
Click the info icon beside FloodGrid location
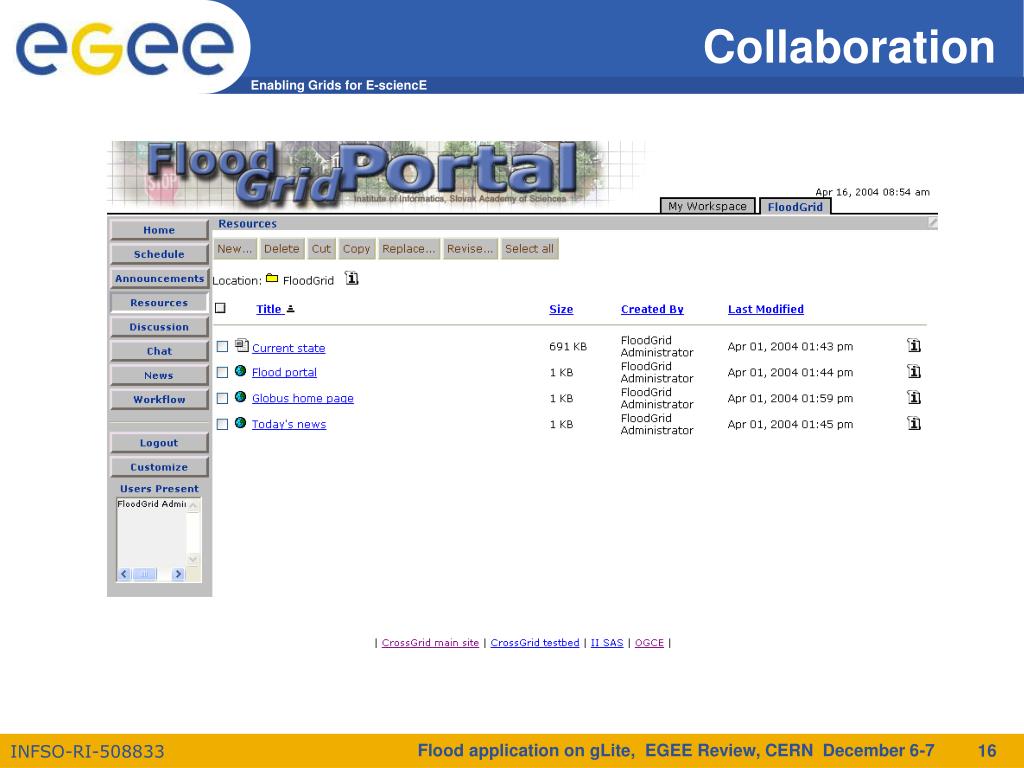(351, 279)
